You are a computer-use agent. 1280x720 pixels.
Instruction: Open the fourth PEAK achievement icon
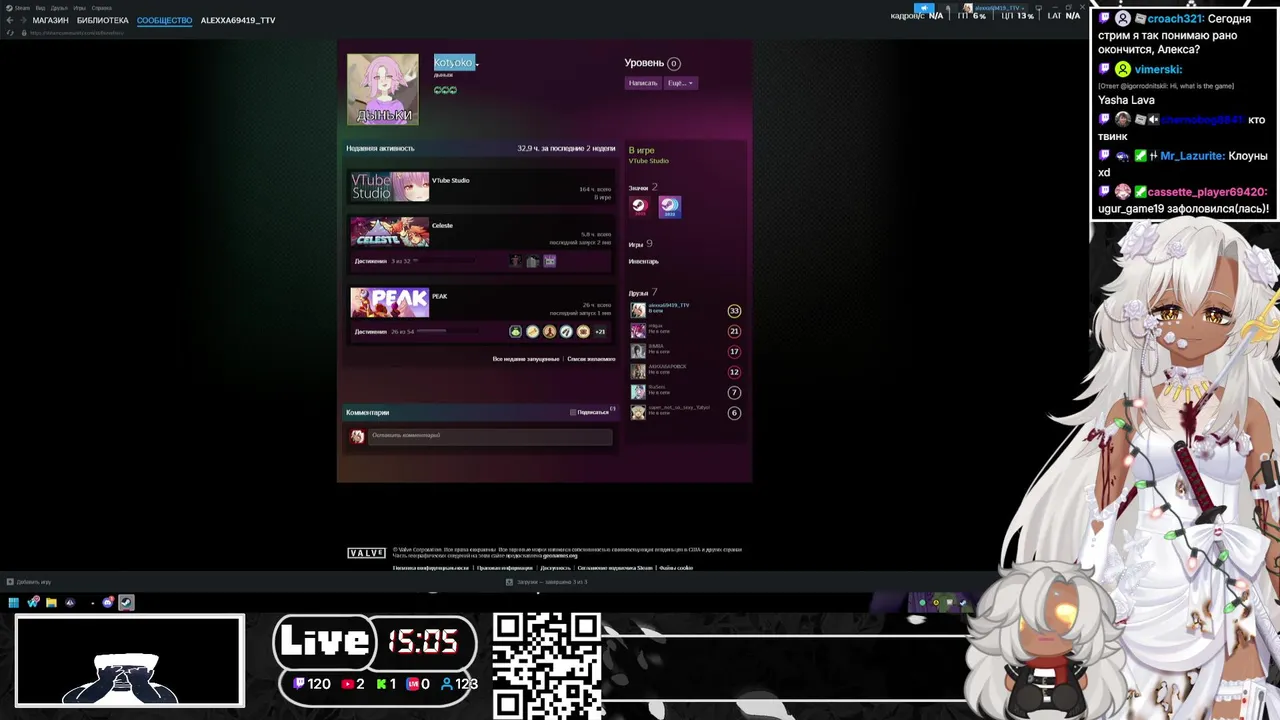tap(566, 331)
